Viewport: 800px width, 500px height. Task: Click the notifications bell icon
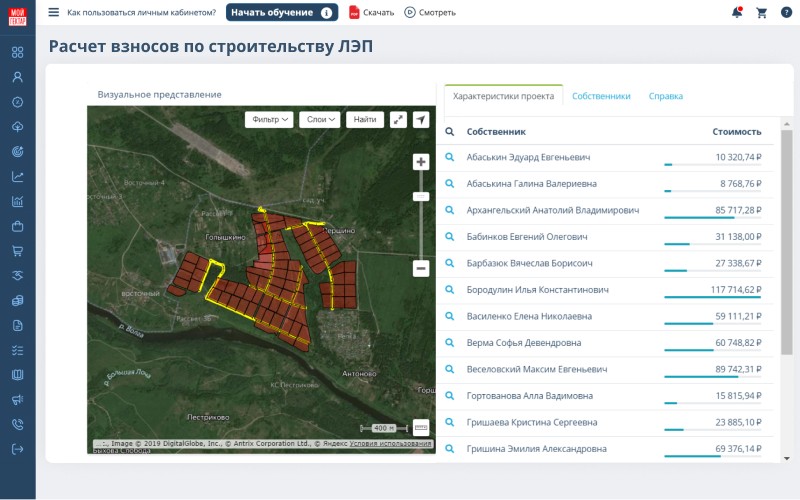click(x=737, y=12)
